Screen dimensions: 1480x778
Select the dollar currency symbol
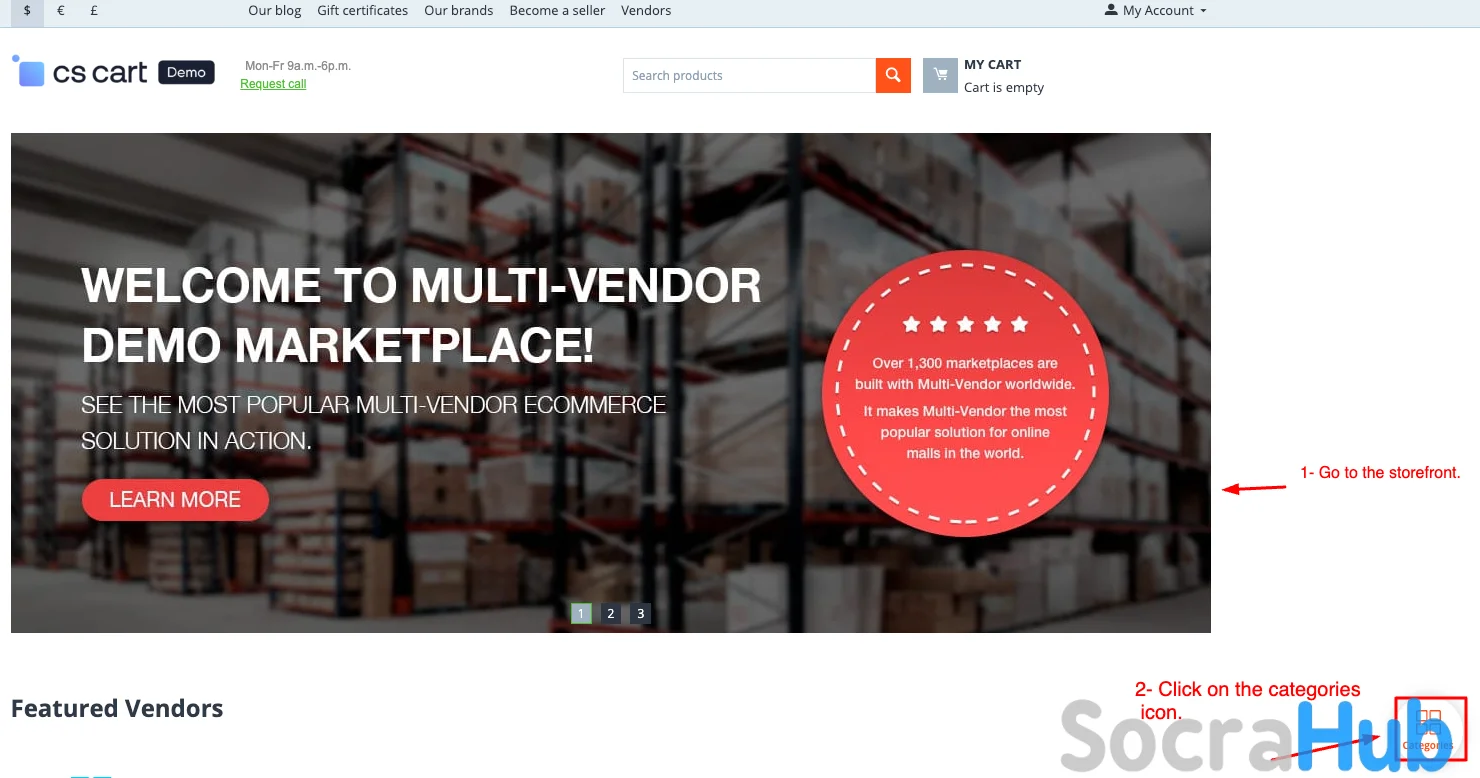coord(27,11)
